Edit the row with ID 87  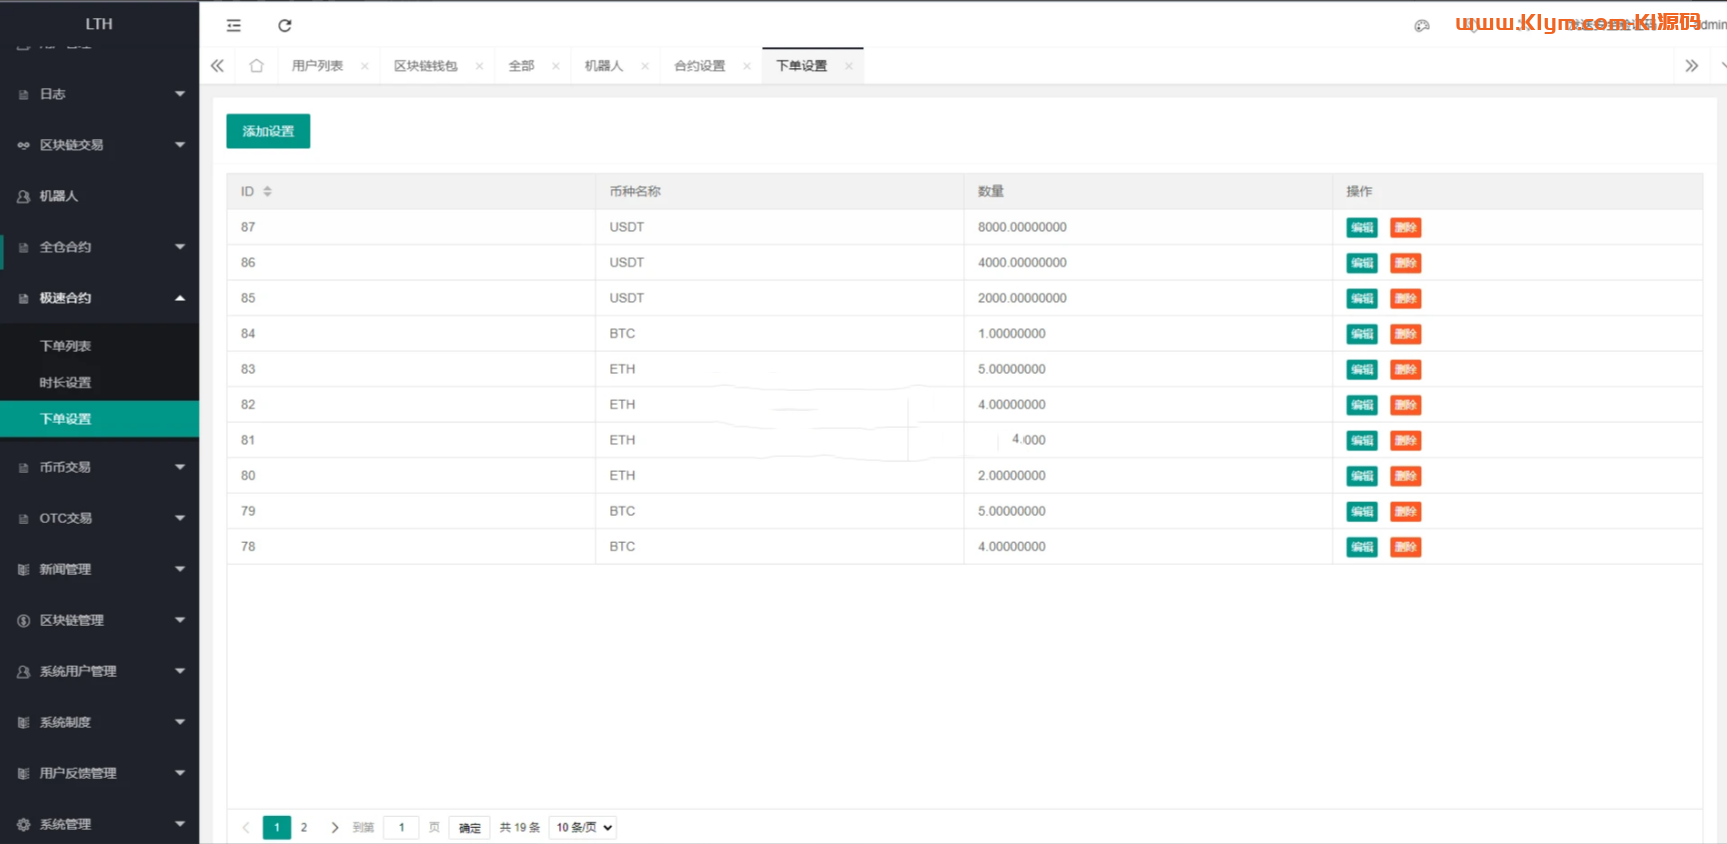tap(1361, 228)
